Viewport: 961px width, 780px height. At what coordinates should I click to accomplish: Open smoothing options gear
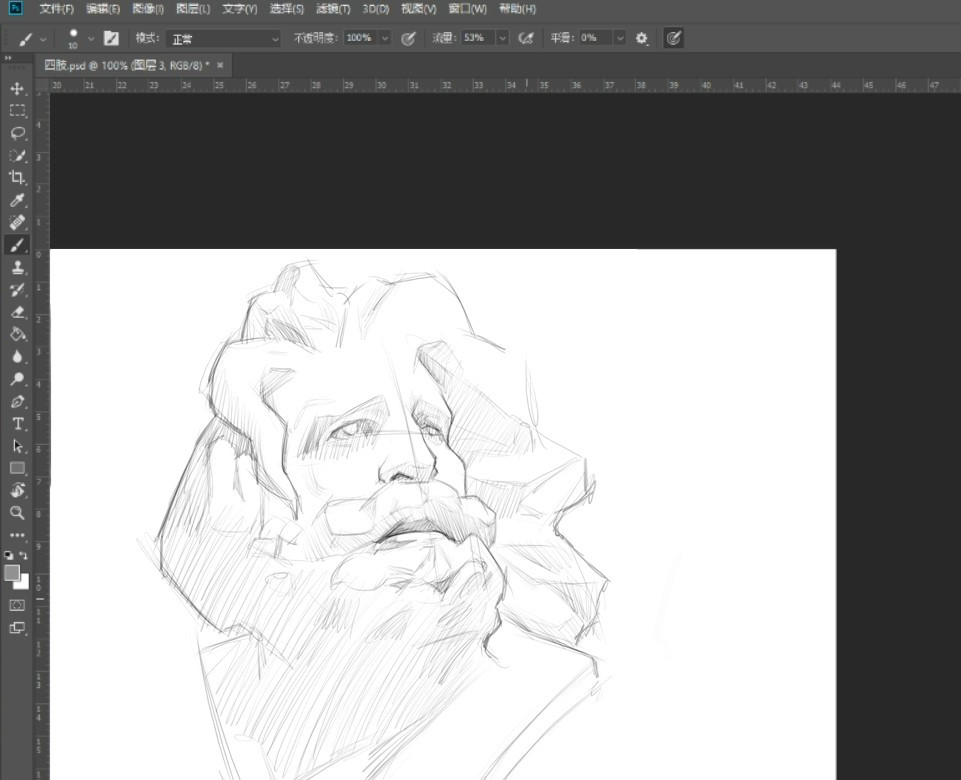click(642, 38)
